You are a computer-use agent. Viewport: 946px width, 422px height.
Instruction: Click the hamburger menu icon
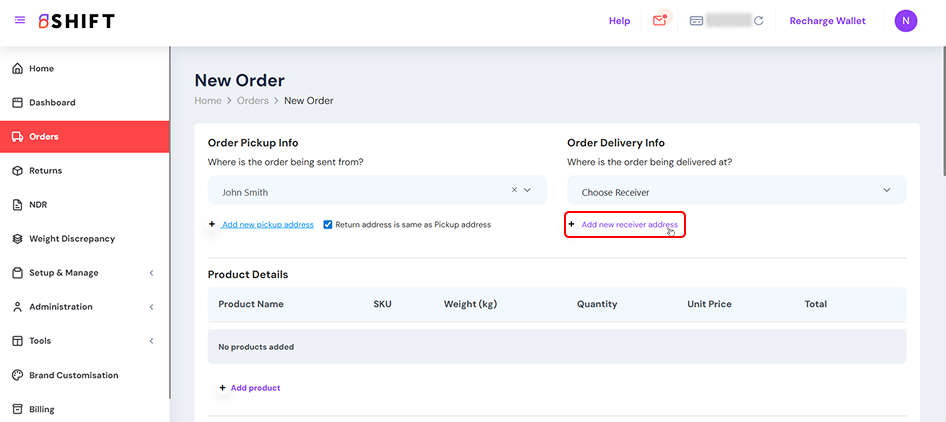point(20,21)
